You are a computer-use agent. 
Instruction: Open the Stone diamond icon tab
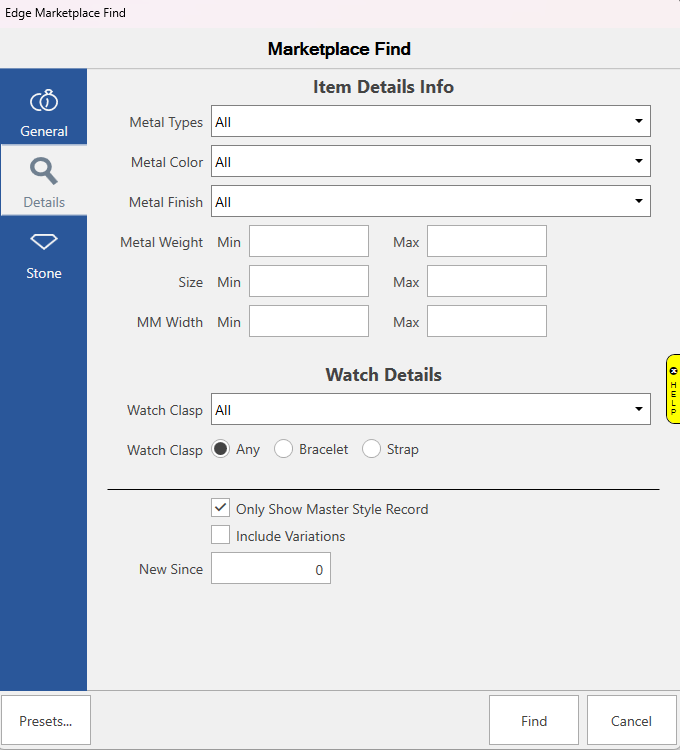point(44,254)
